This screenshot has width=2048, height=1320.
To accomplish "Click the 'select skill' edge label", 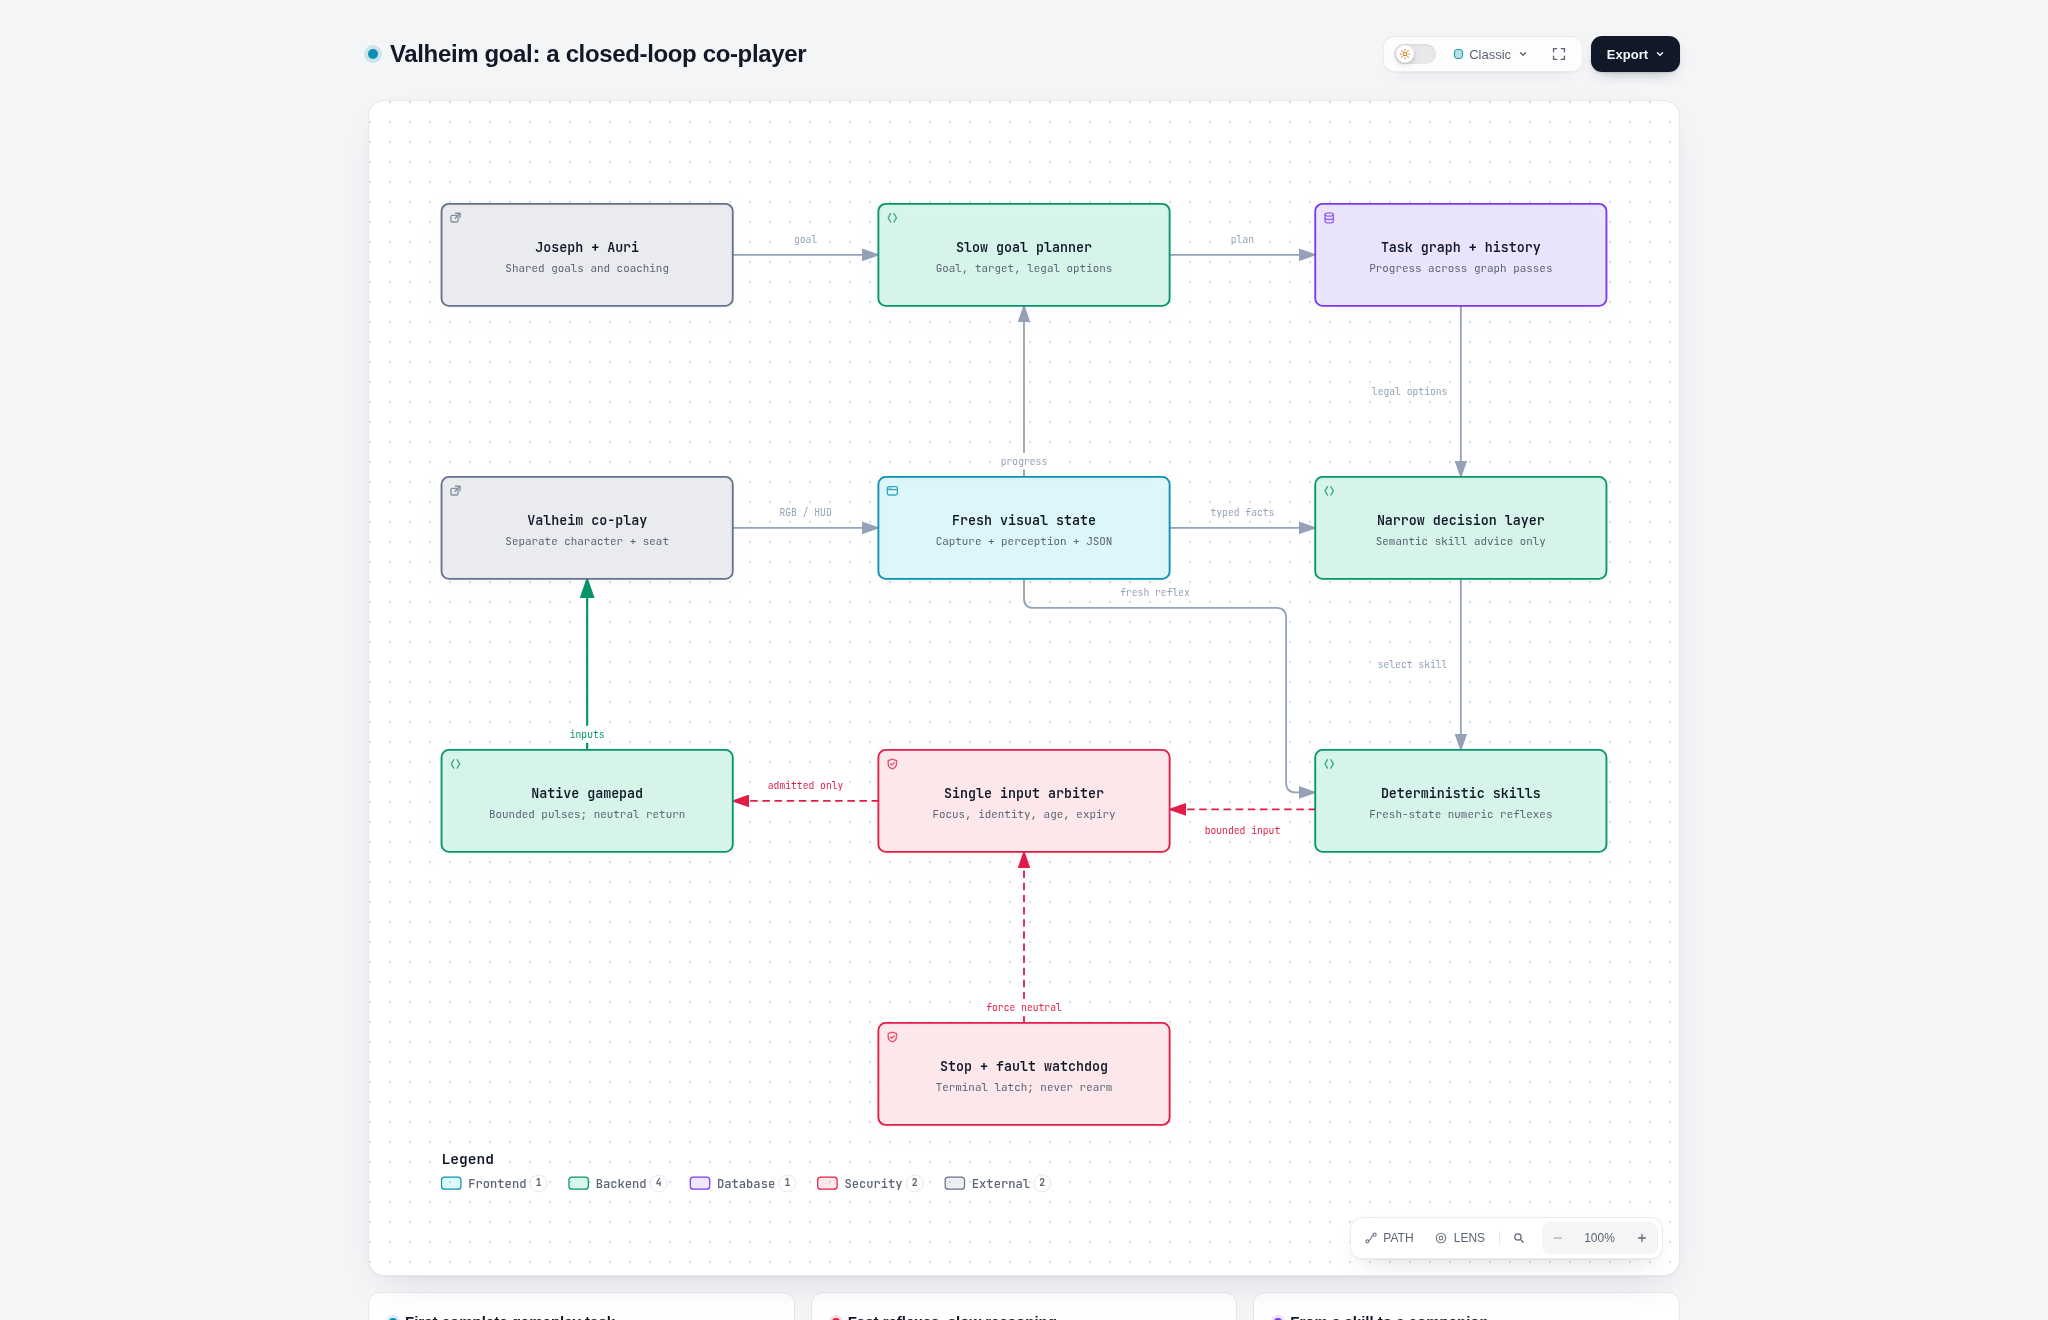I will pos(1412,665).
